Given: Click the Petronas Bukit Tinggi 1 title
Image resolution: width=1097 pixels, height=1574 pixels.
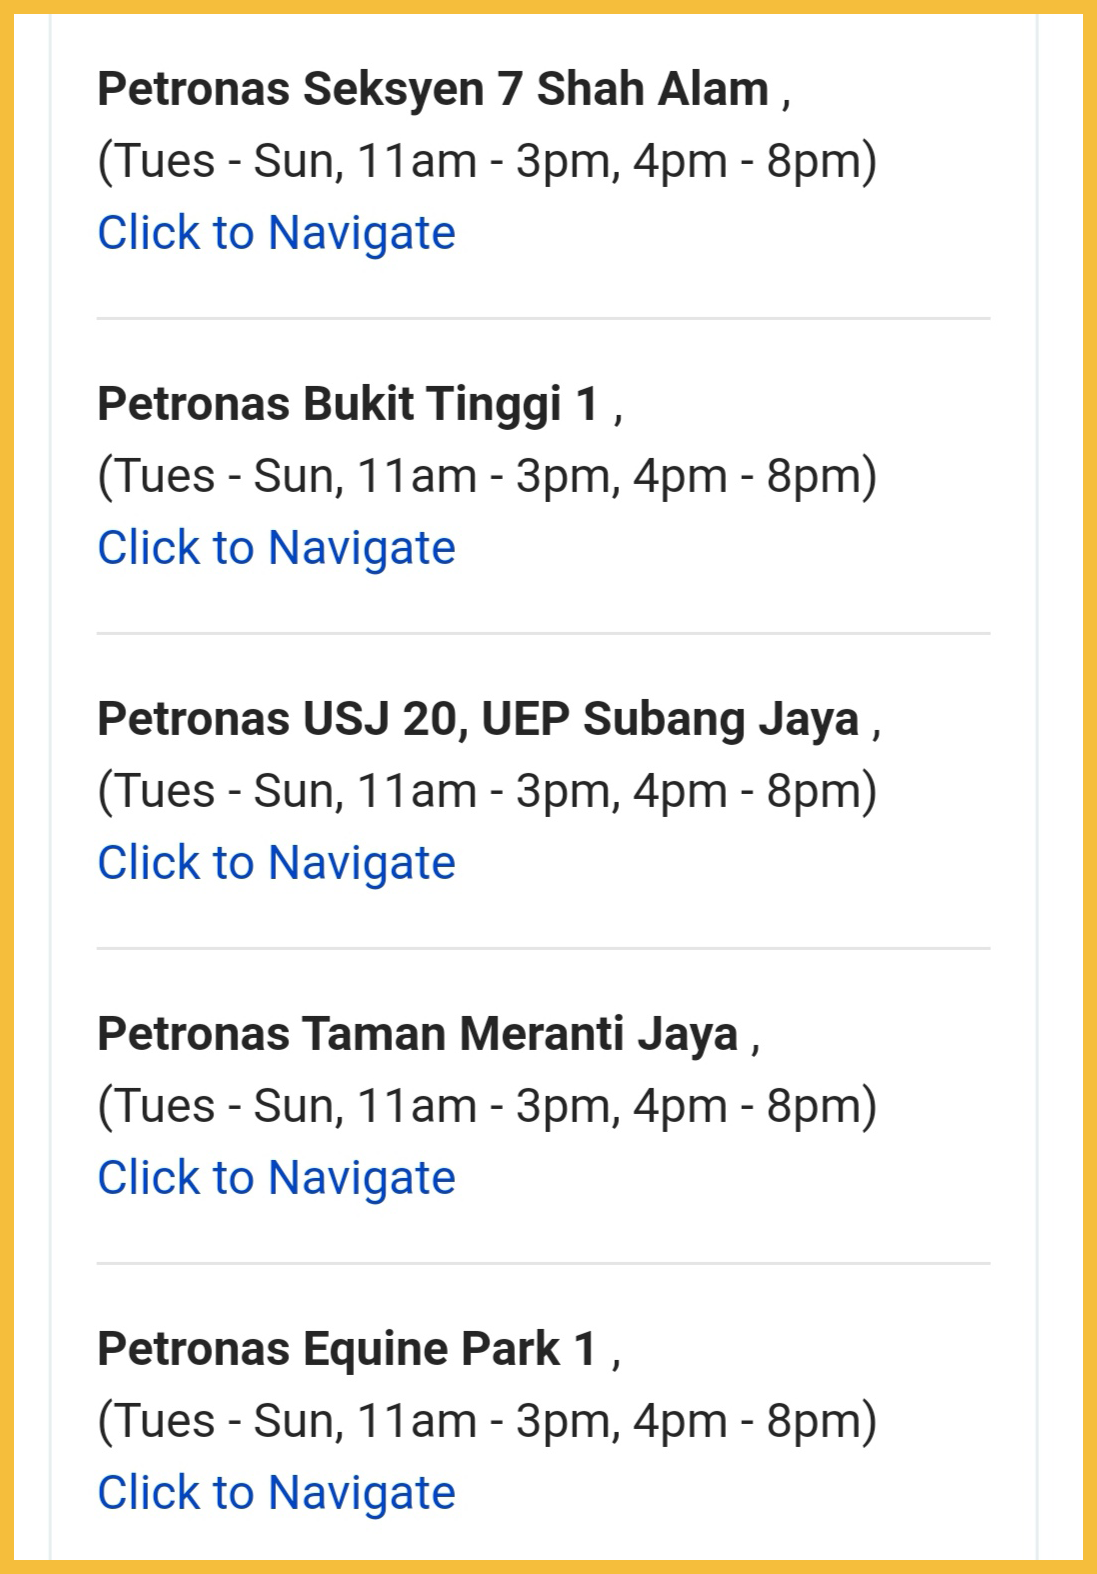Looking at the screenshot, I should click(x=348, y=404).
